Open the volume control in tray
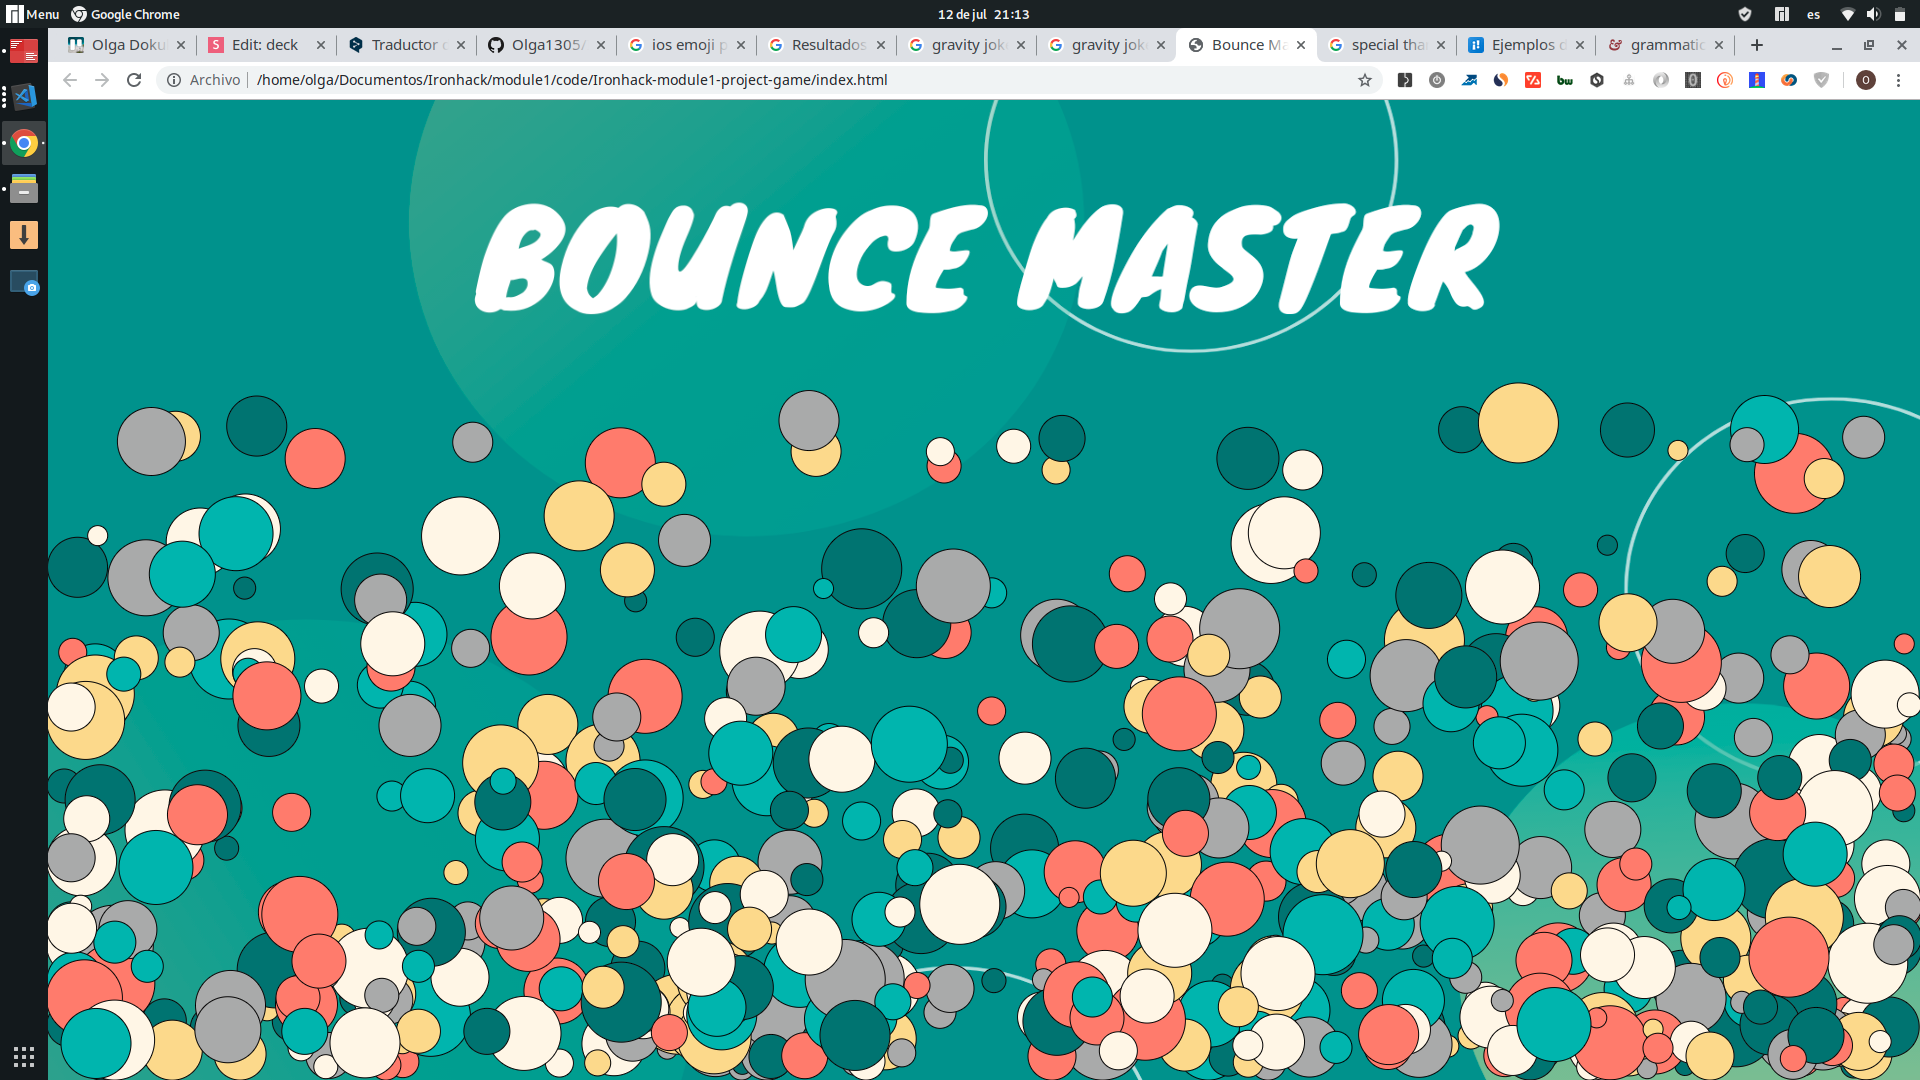This screenshot has width=1920, height=1080. point(1872,14)
